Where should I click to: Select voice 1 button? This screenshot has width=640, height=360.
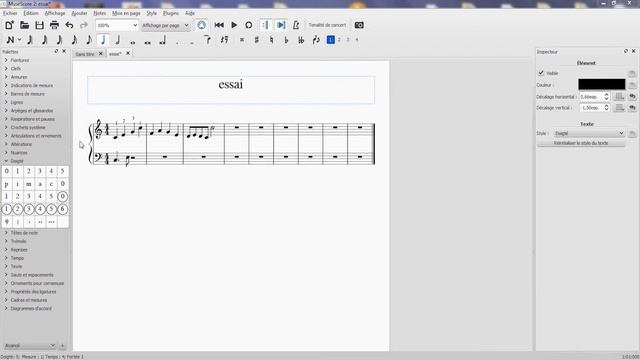[x=331, y=40]
